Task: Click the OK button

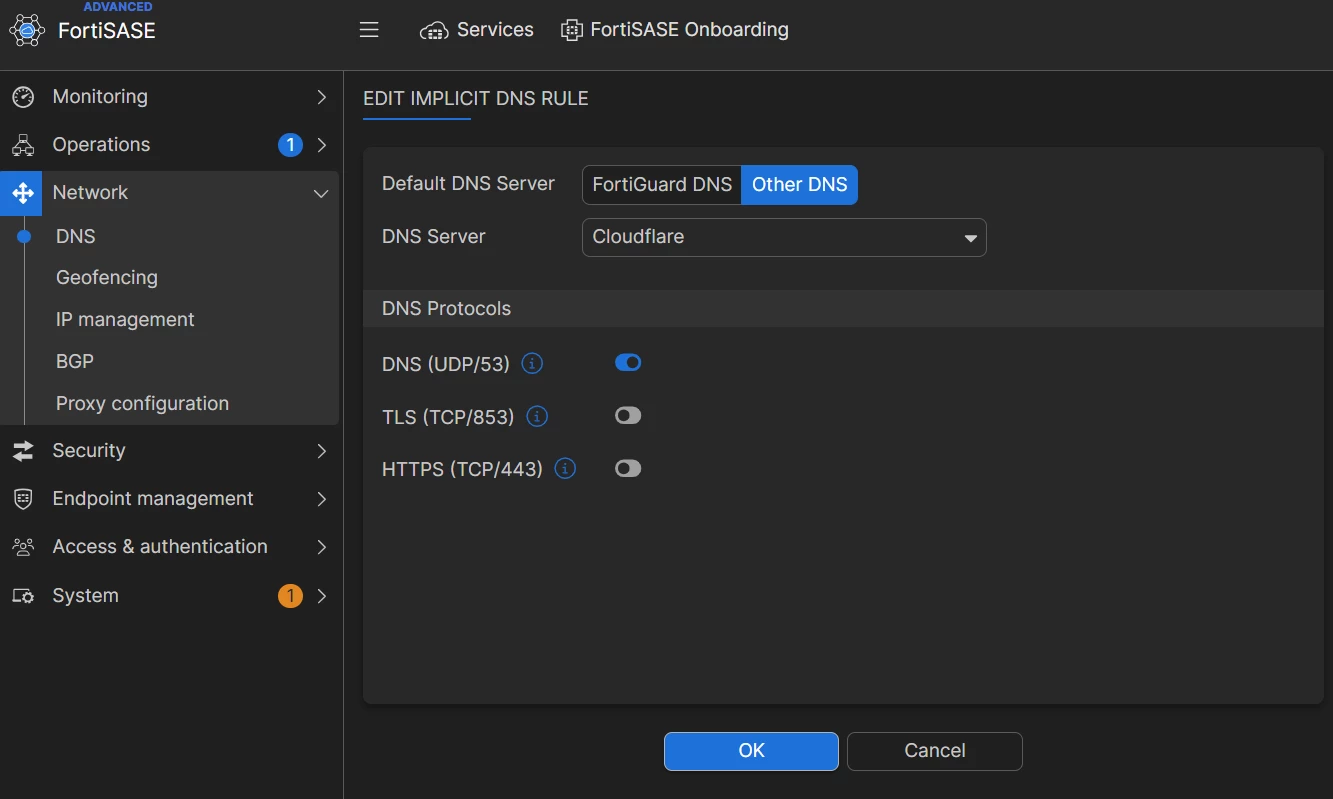Action: [x=751, y=751]
